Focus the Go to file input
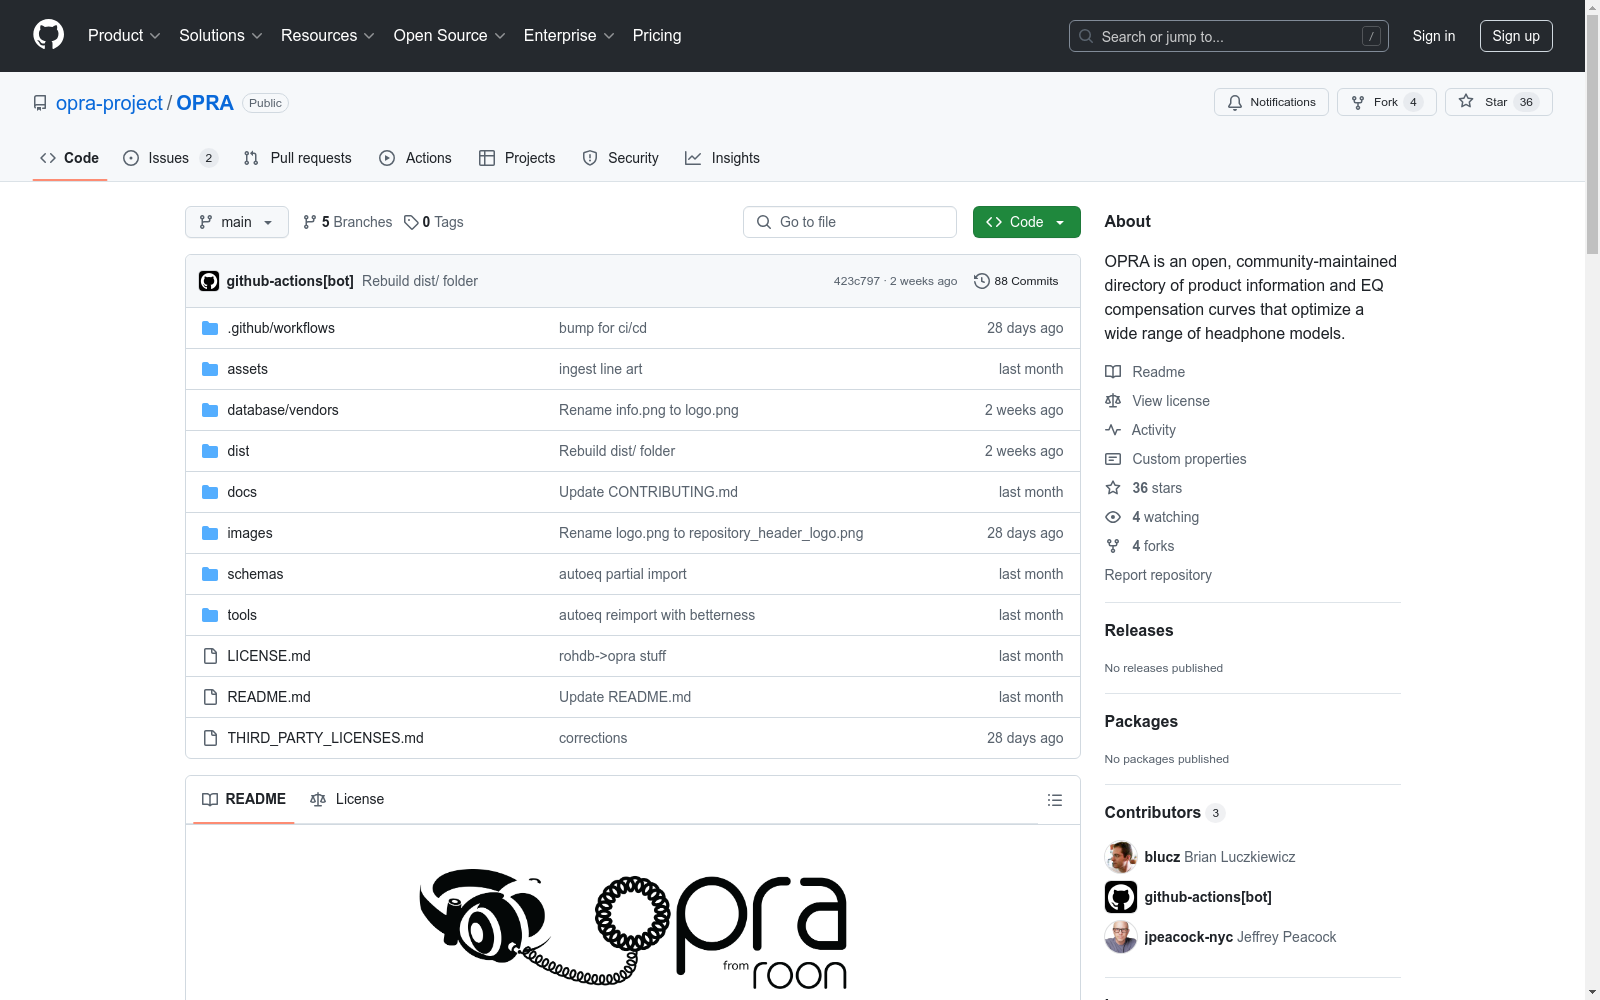Viewport: 1600px width, 1000px height. [x=850, y=222]
